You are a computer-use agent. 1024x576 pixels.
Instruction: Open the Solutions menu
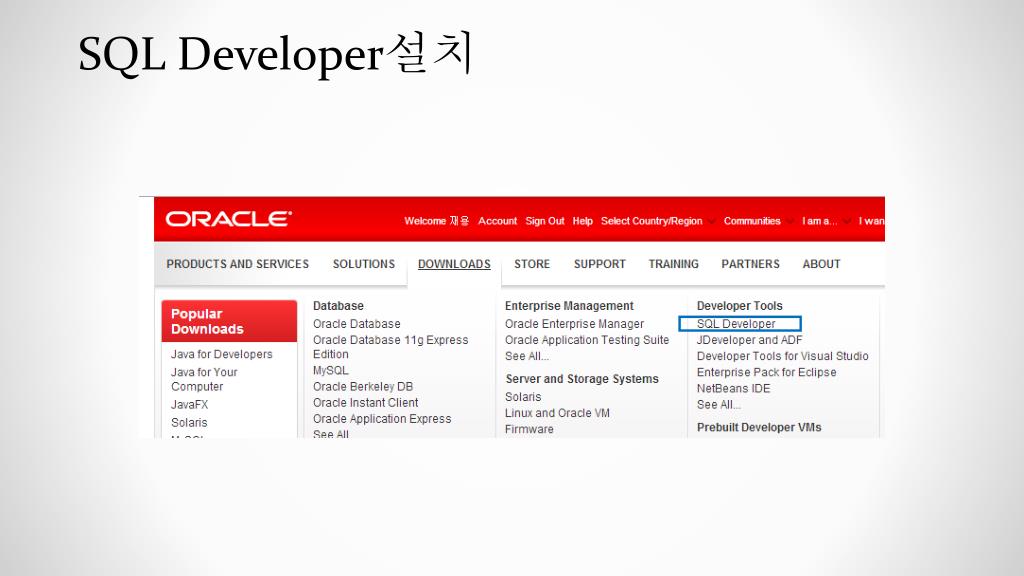[364, 264]
